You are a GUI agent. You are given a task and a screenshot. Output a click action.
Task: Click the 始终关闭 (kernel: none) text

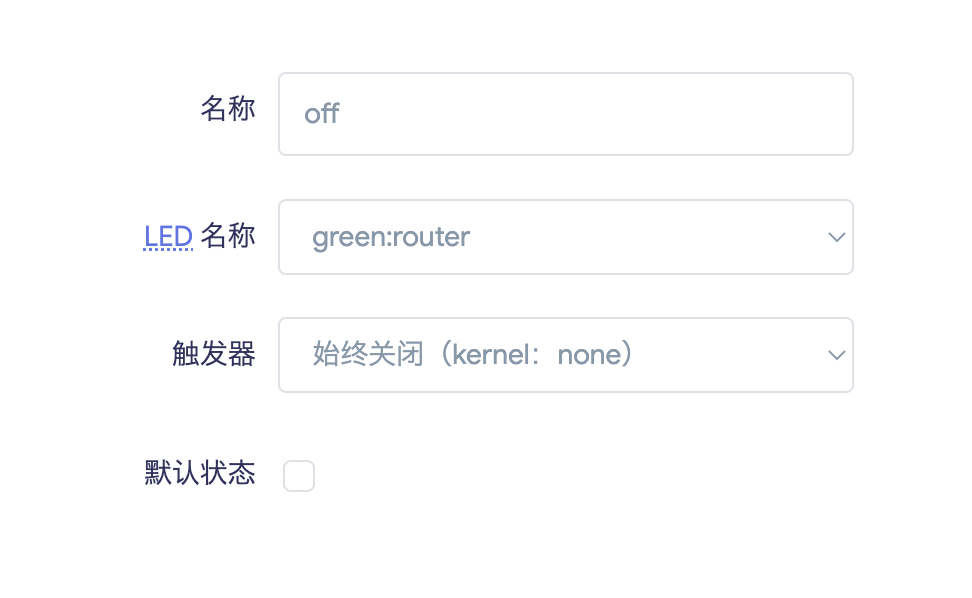(474, 354)
